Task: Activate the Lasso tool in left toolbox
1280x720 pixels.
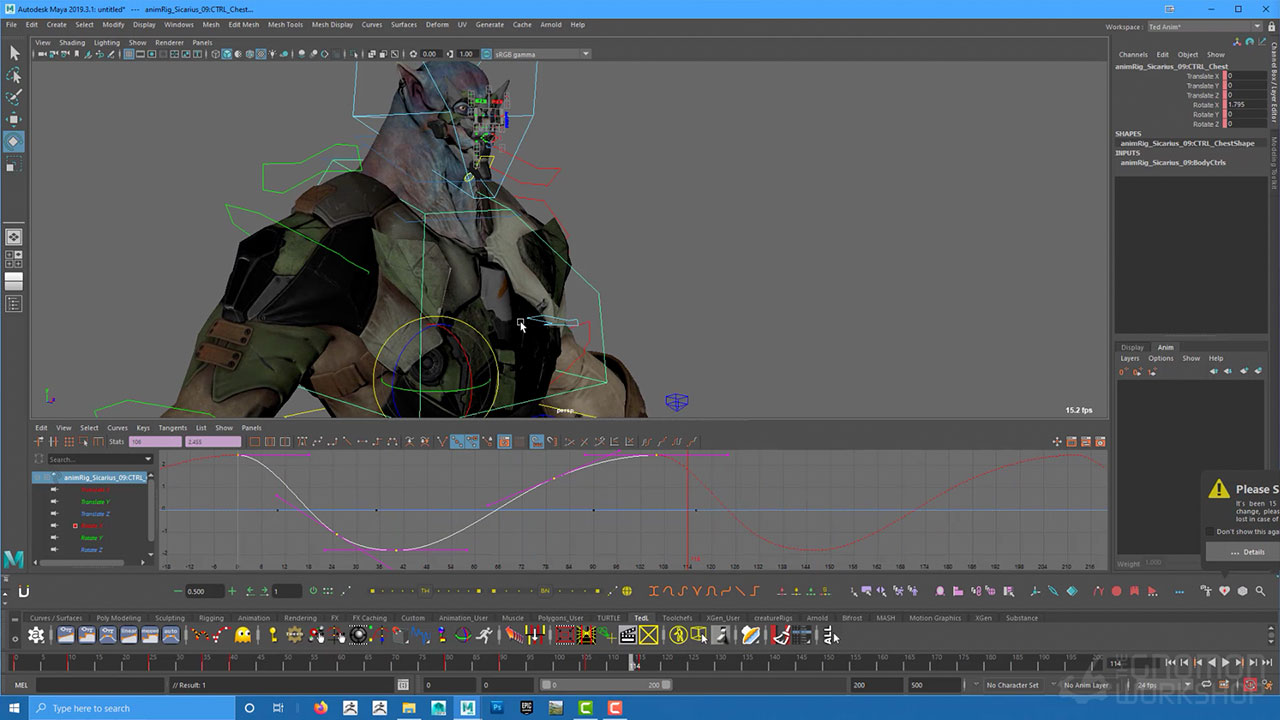Action: pos(14,75)
